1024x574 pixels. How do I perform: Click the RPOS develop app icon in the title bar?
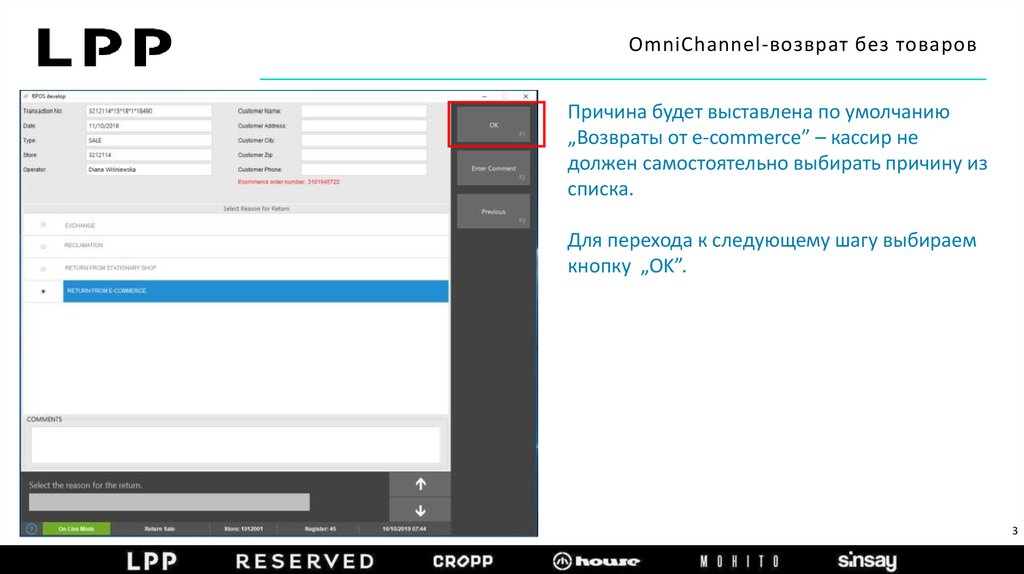(x=26, y=96)
